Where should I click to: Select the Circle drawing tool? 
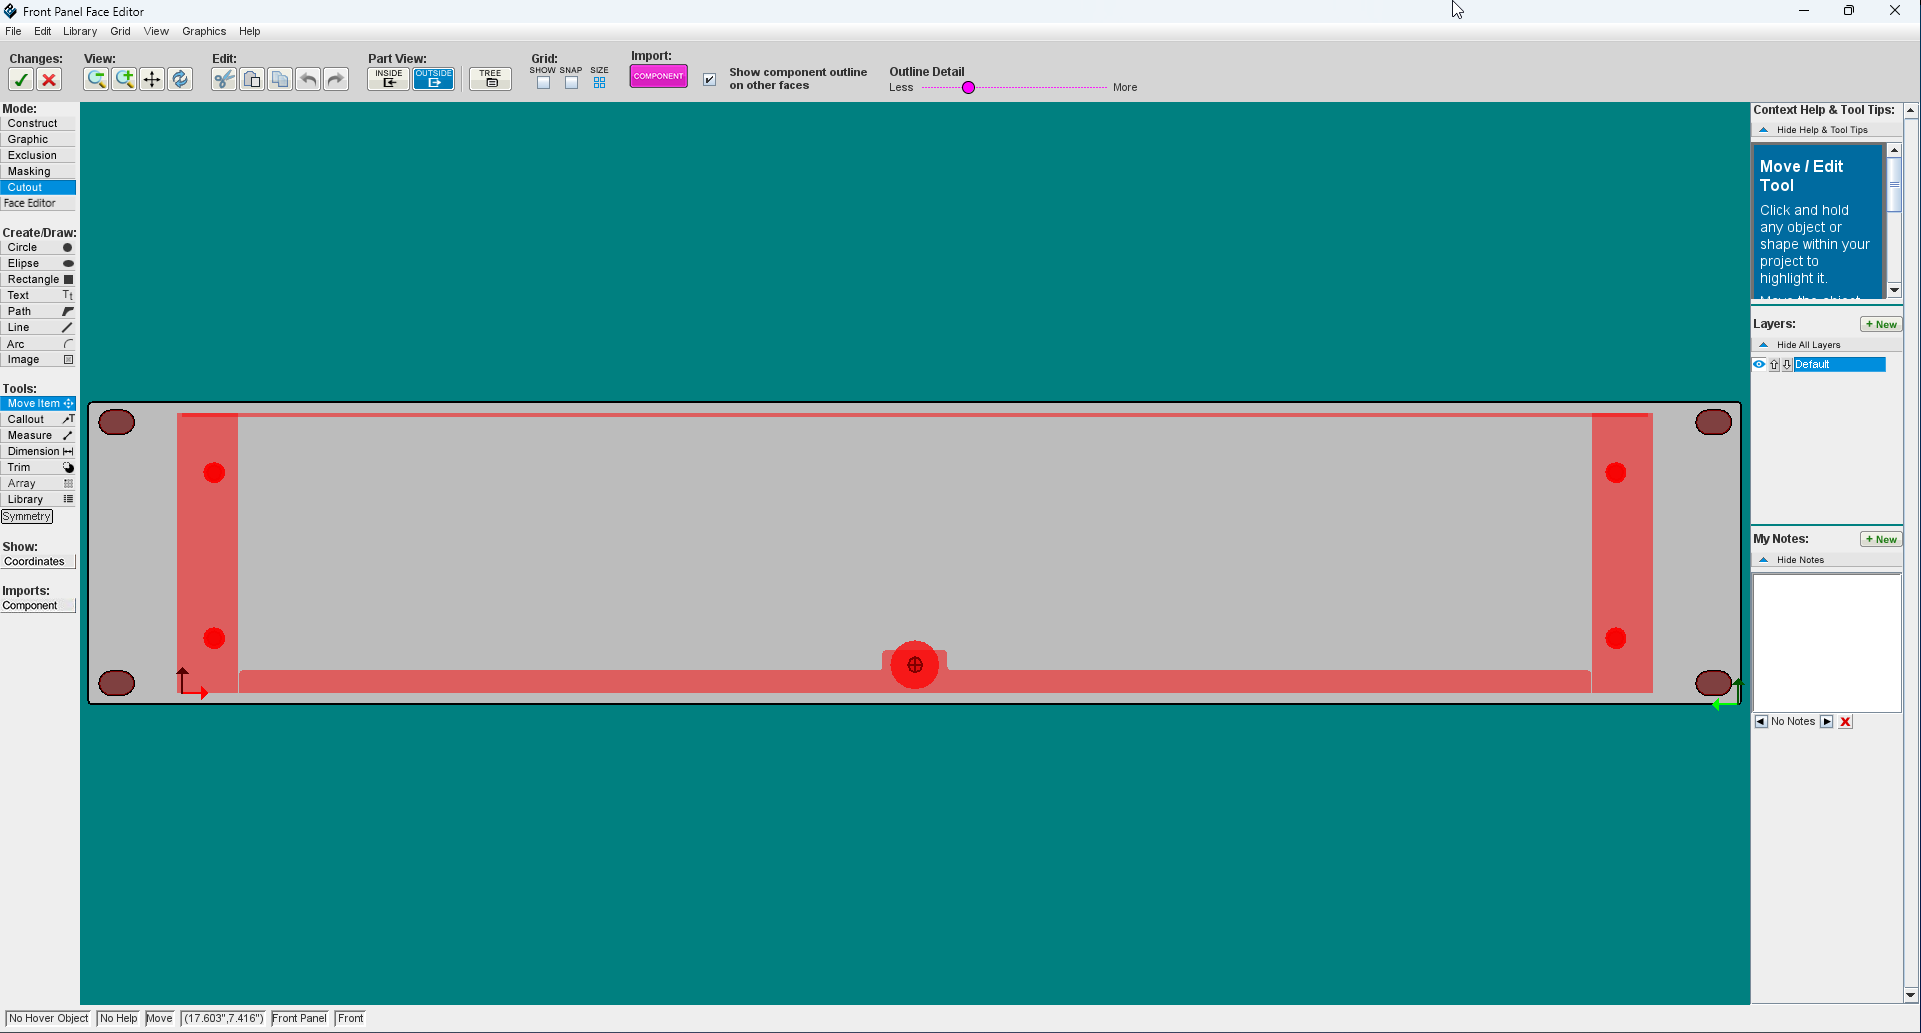pos(38,247)
